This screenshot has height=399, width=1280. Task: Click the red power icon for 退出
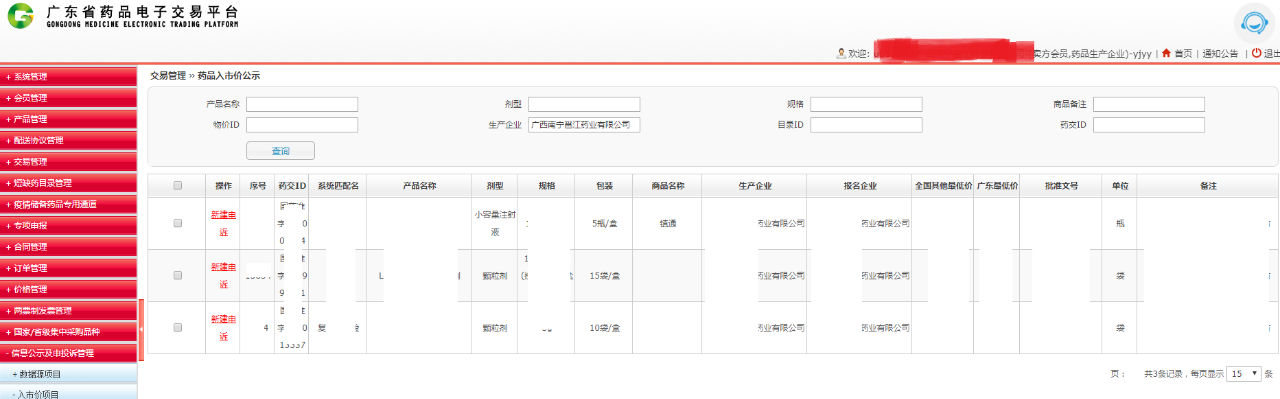(1257, 53)
